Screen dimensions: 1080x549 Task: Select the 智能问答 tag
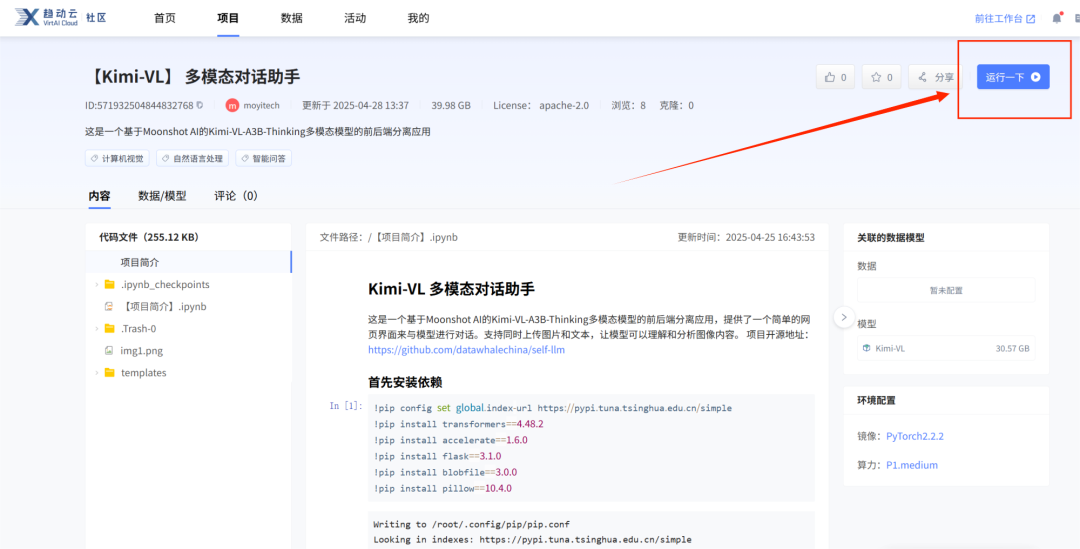(x=264, y=158)
